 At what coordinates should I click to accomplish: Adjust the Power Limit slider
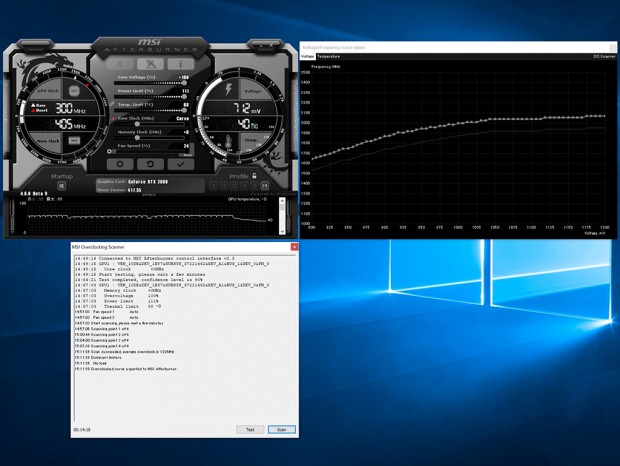click(150, 96)
